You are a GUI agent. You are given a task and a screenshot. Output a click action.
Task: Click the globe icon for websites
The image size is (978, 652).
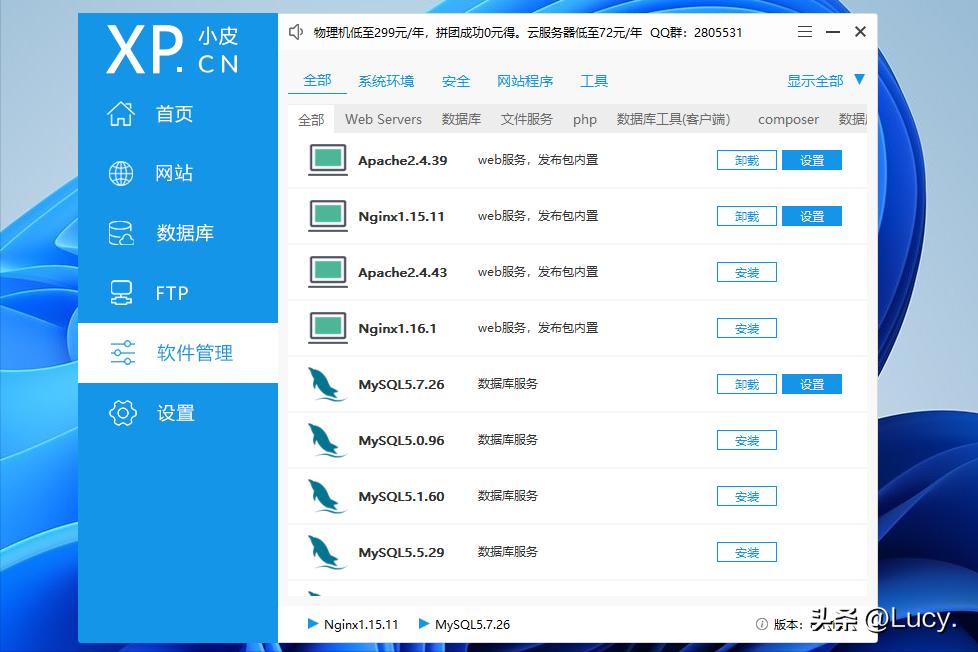(x=121, y=173)
